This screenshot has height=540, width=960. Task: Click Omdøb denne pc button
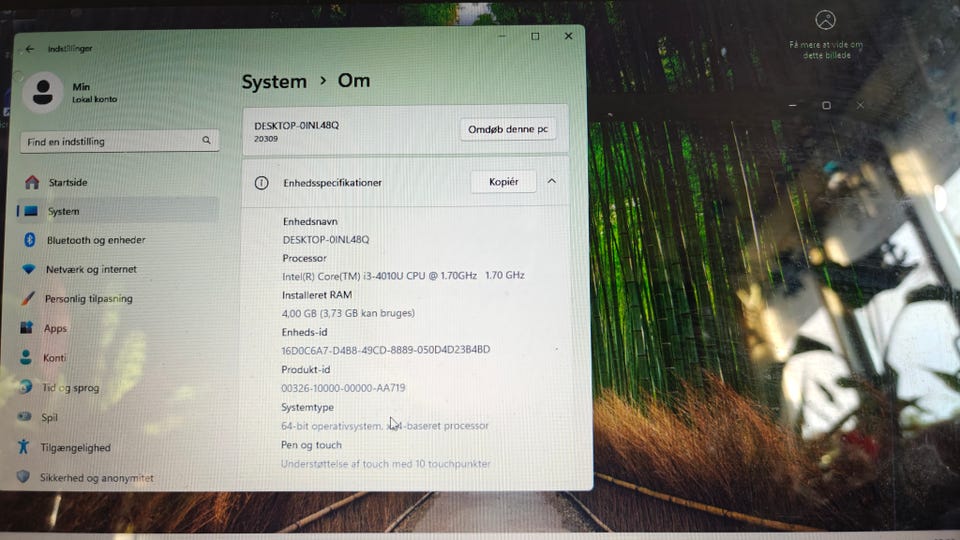508,129
